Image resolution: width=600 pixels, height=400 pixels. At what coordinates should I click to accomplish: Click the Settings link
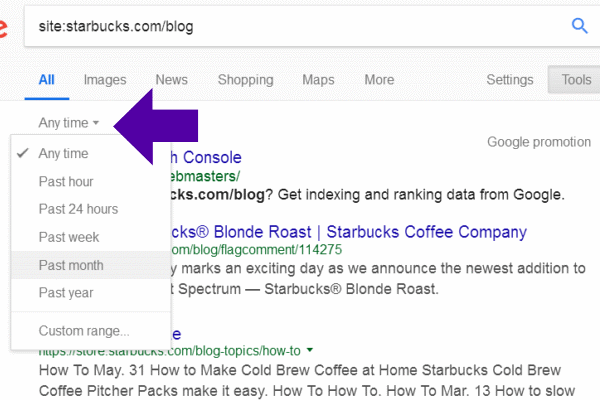[x=510, y=80]
